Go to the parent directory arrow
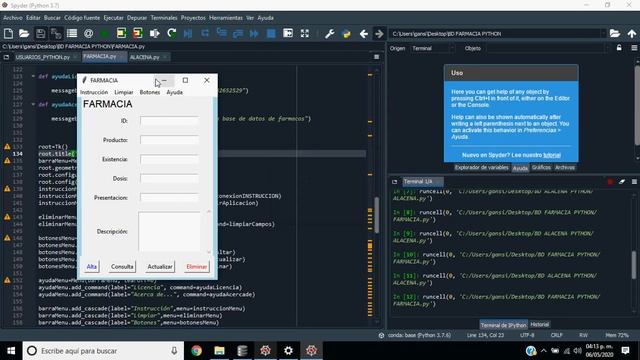 coord(632,33)
